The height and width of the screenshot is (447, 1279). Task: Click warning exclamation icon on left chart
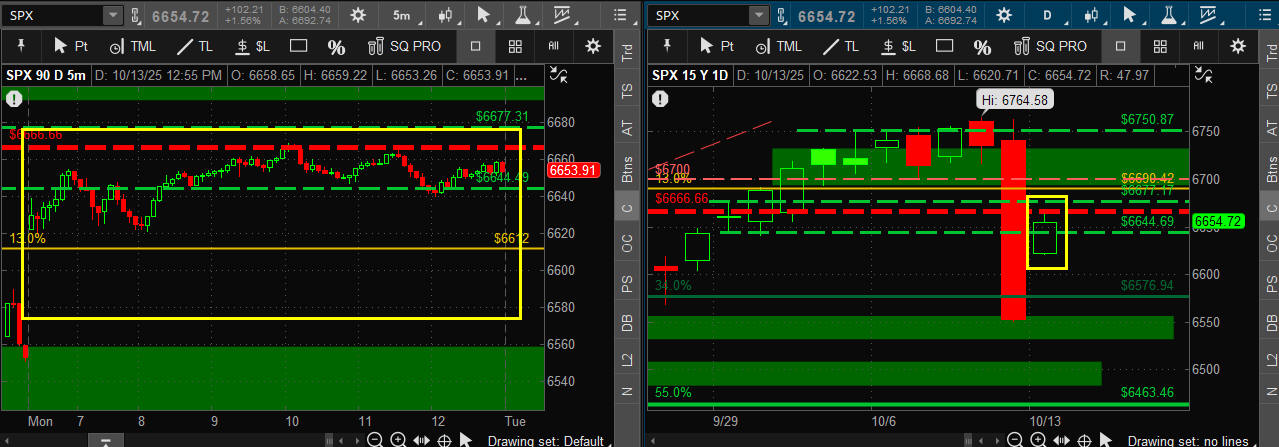(x=14, y=98)
